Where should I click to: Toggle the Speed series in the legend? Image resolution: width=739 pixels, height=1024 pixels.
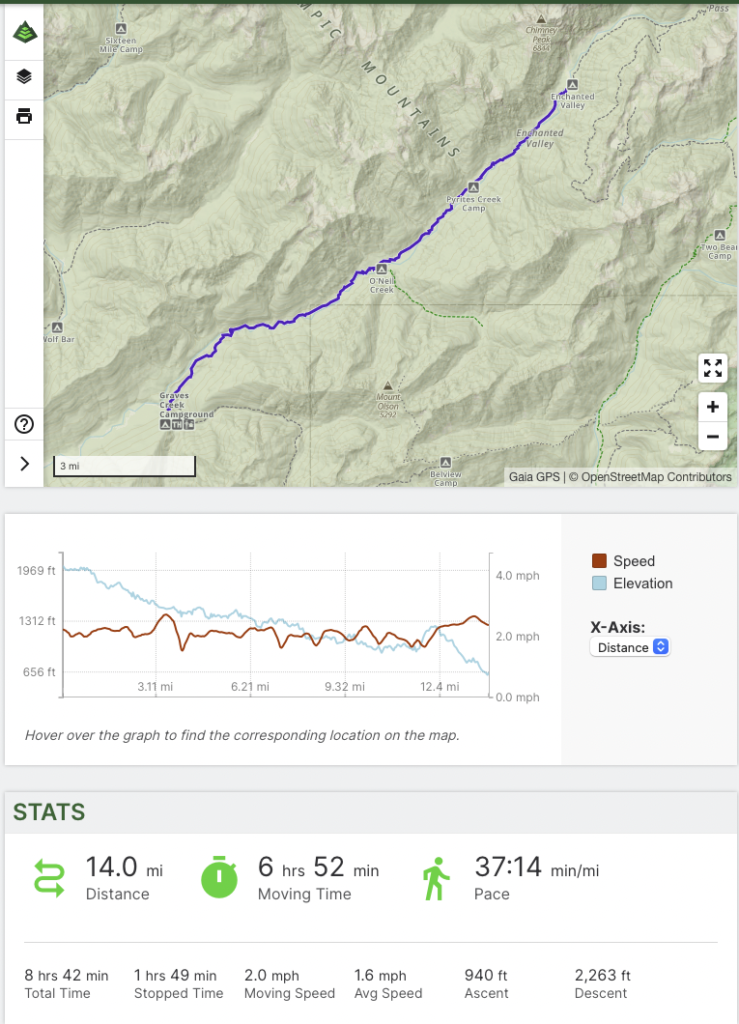[599, 561]
